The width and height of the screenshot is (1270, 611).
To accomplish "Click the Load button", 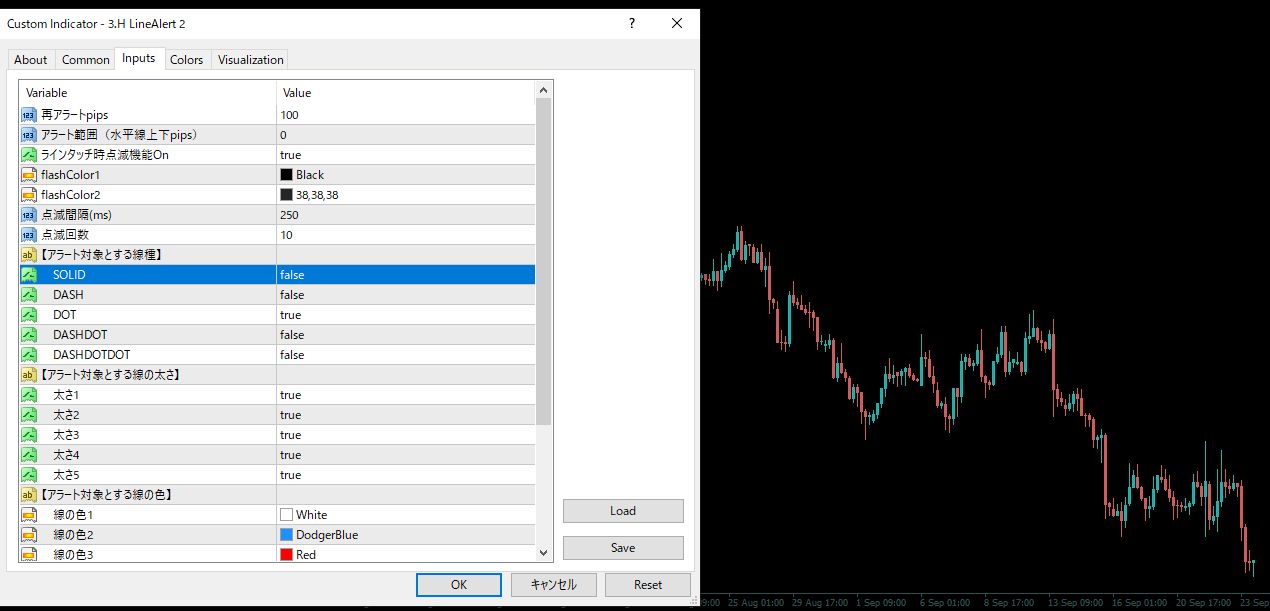I will (623, 511).
